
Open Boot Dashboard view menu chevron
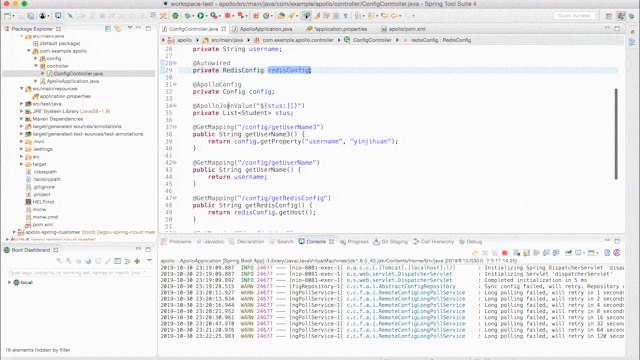click(x=149, y=260)
